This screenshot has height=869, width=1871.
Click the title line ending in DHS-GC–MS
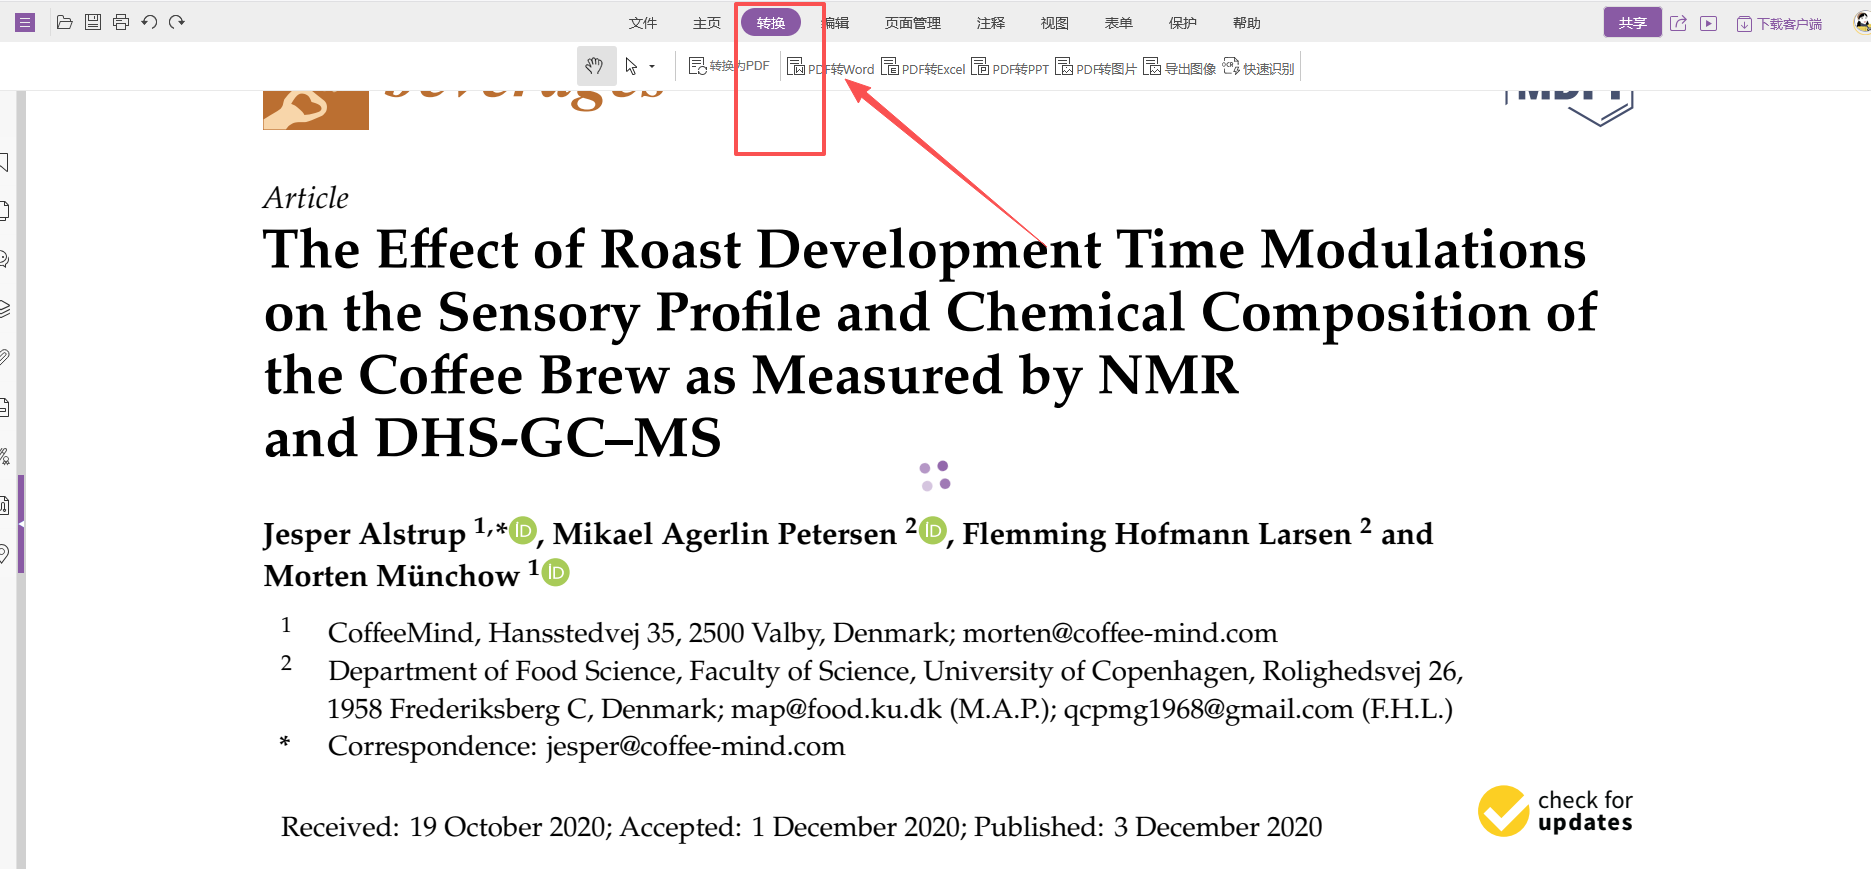click(x=492, y=438)
